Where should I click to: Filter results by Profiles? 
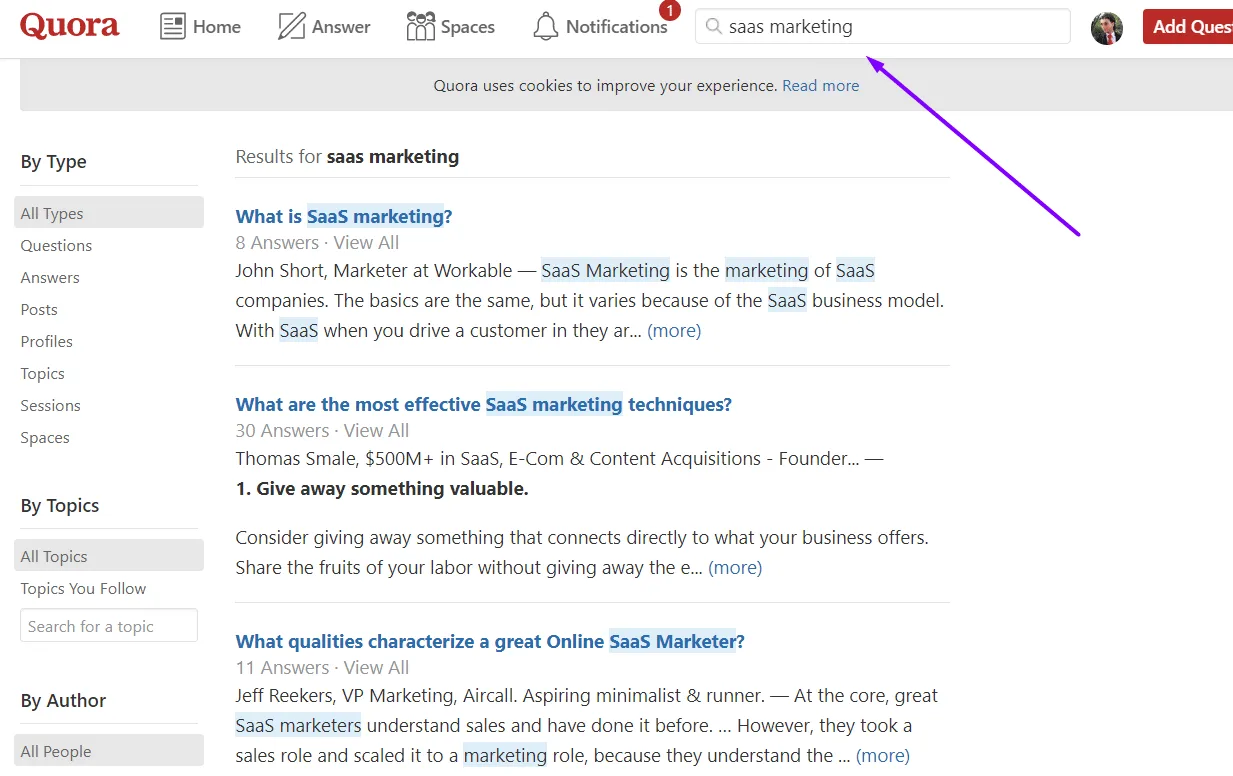click(x=46, y=341)
